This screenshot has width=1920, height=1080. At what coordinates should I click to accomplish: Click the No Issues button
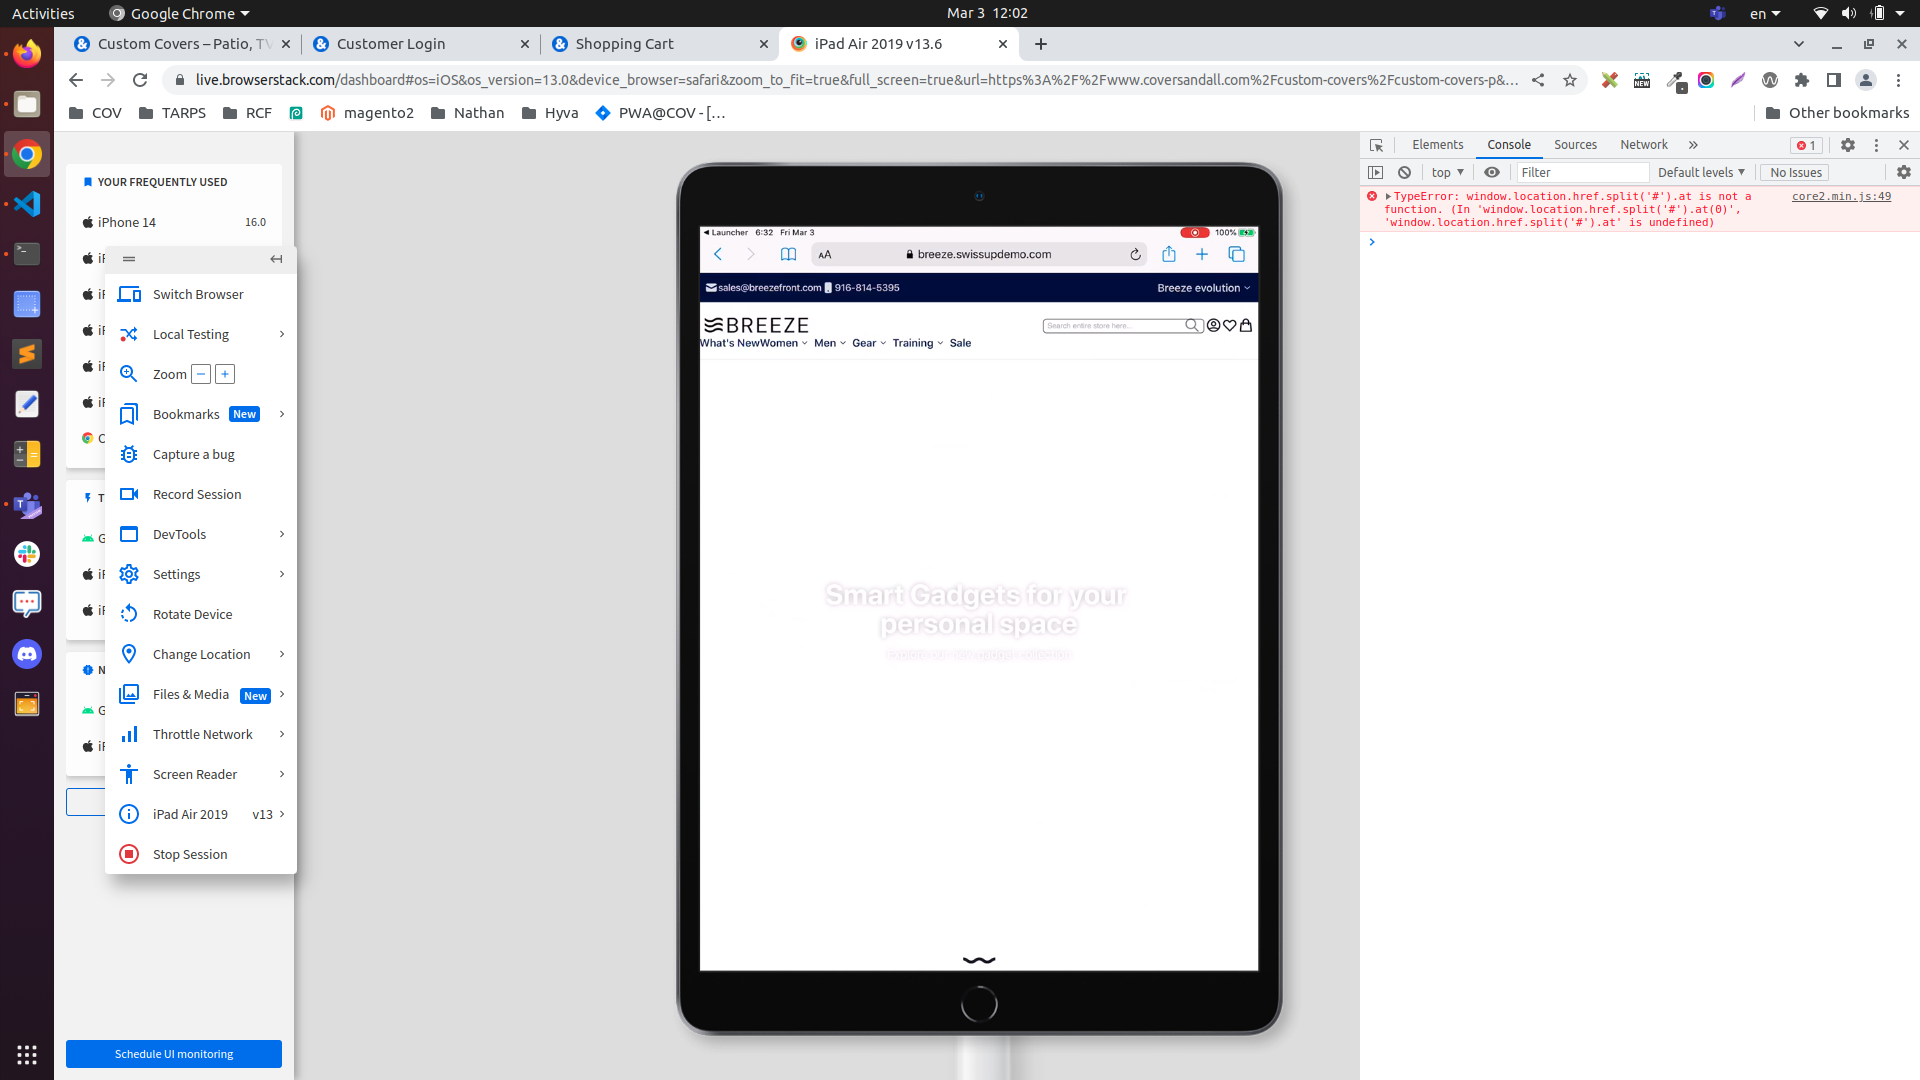1795,172
